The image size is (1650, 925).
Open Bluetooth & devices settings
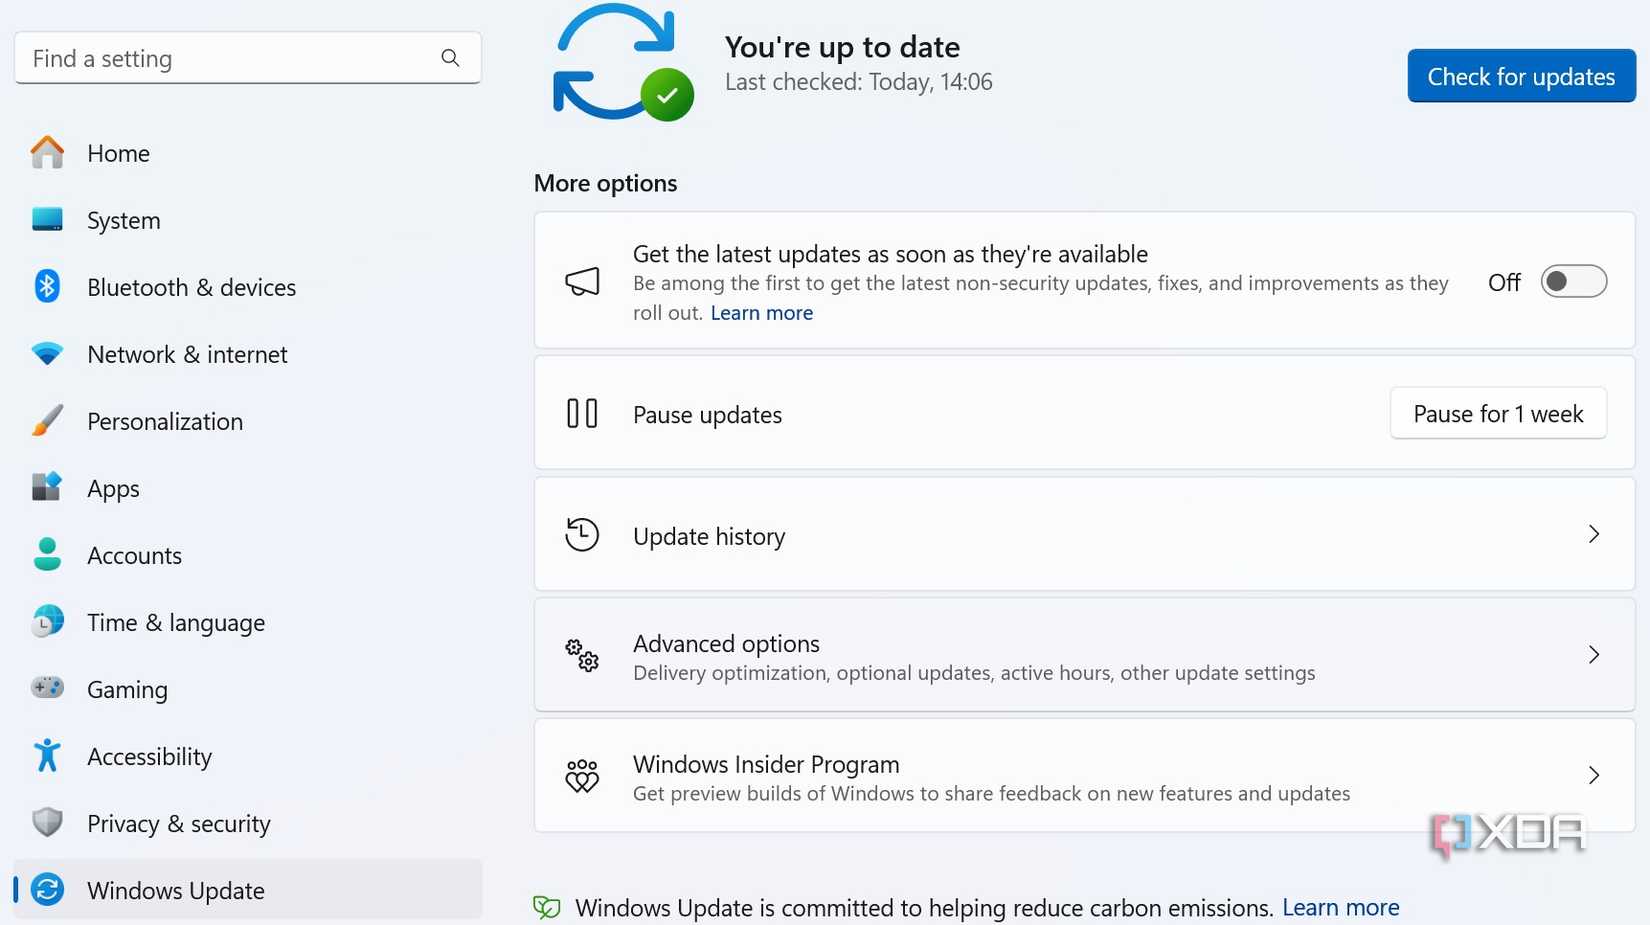pos(248,287)
